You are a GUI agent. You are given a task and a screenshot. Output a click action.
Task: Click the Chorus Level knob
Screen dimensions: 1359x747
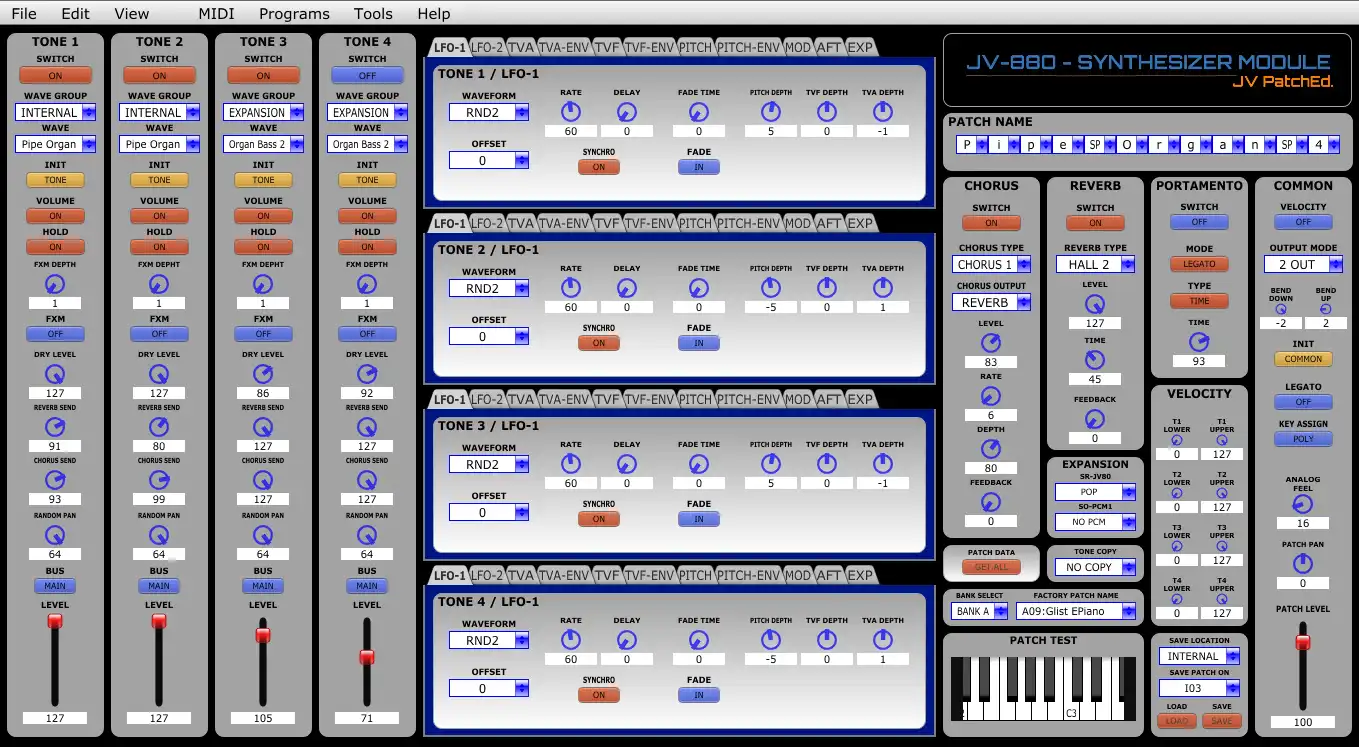tap(991, 343)
